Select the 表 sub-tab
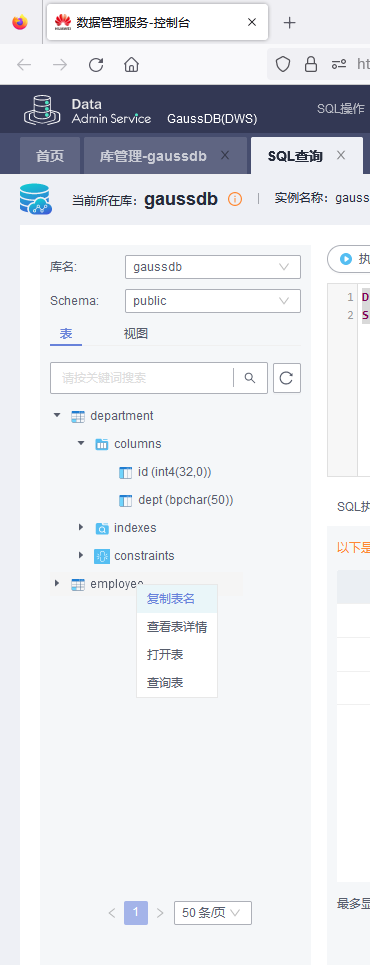370x965 pixels. click(x=66, y=334)
